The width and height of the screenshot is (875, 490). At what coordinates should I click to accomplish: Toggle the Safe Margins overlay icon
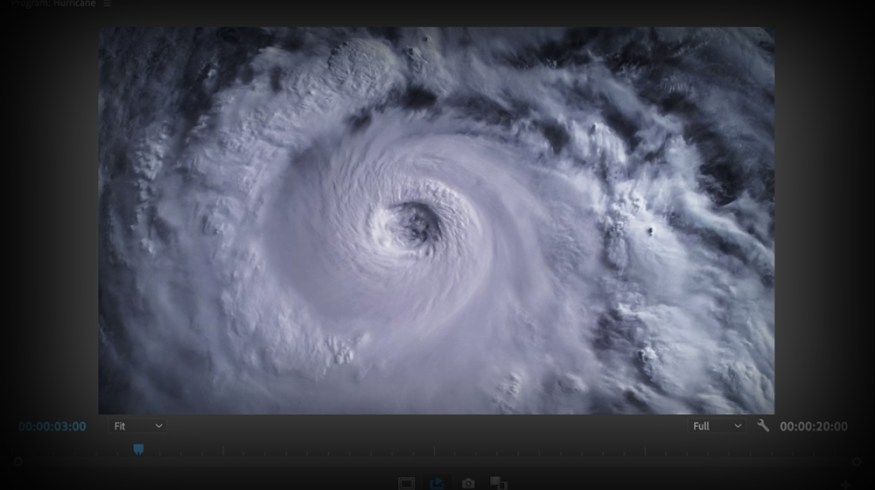(x=407, y=484)
